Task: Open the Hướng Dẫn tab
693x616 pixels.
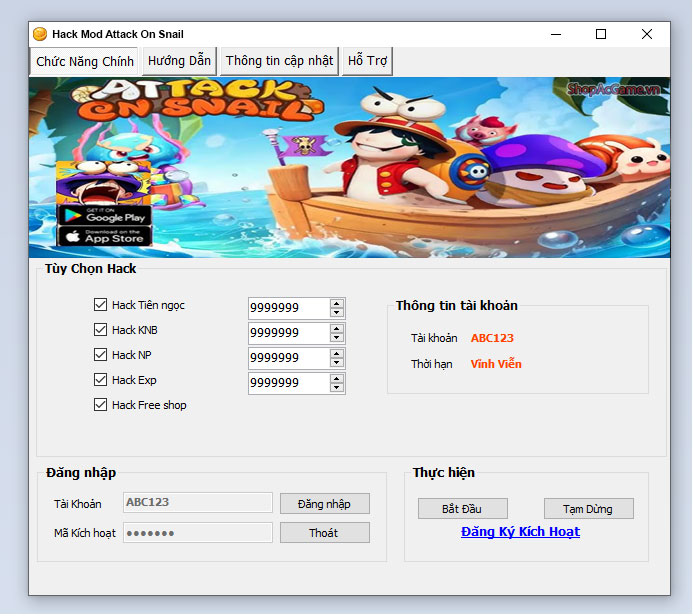Action: (179, 61)
